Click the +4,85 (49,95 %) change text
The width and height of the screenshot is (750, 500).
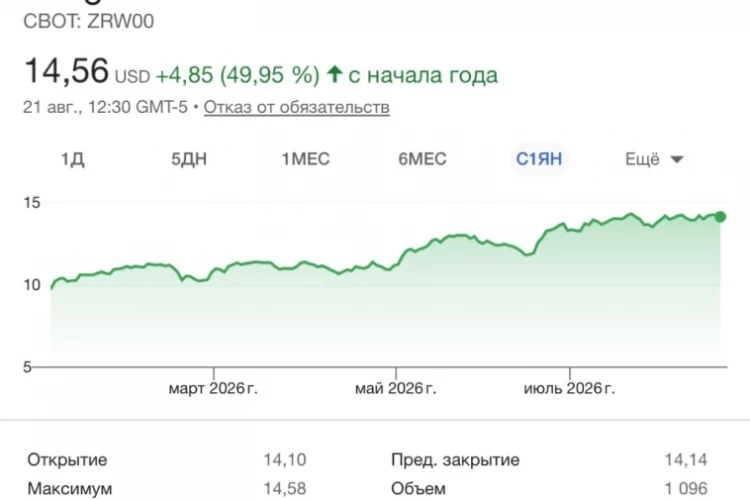(x=238, y=75)
